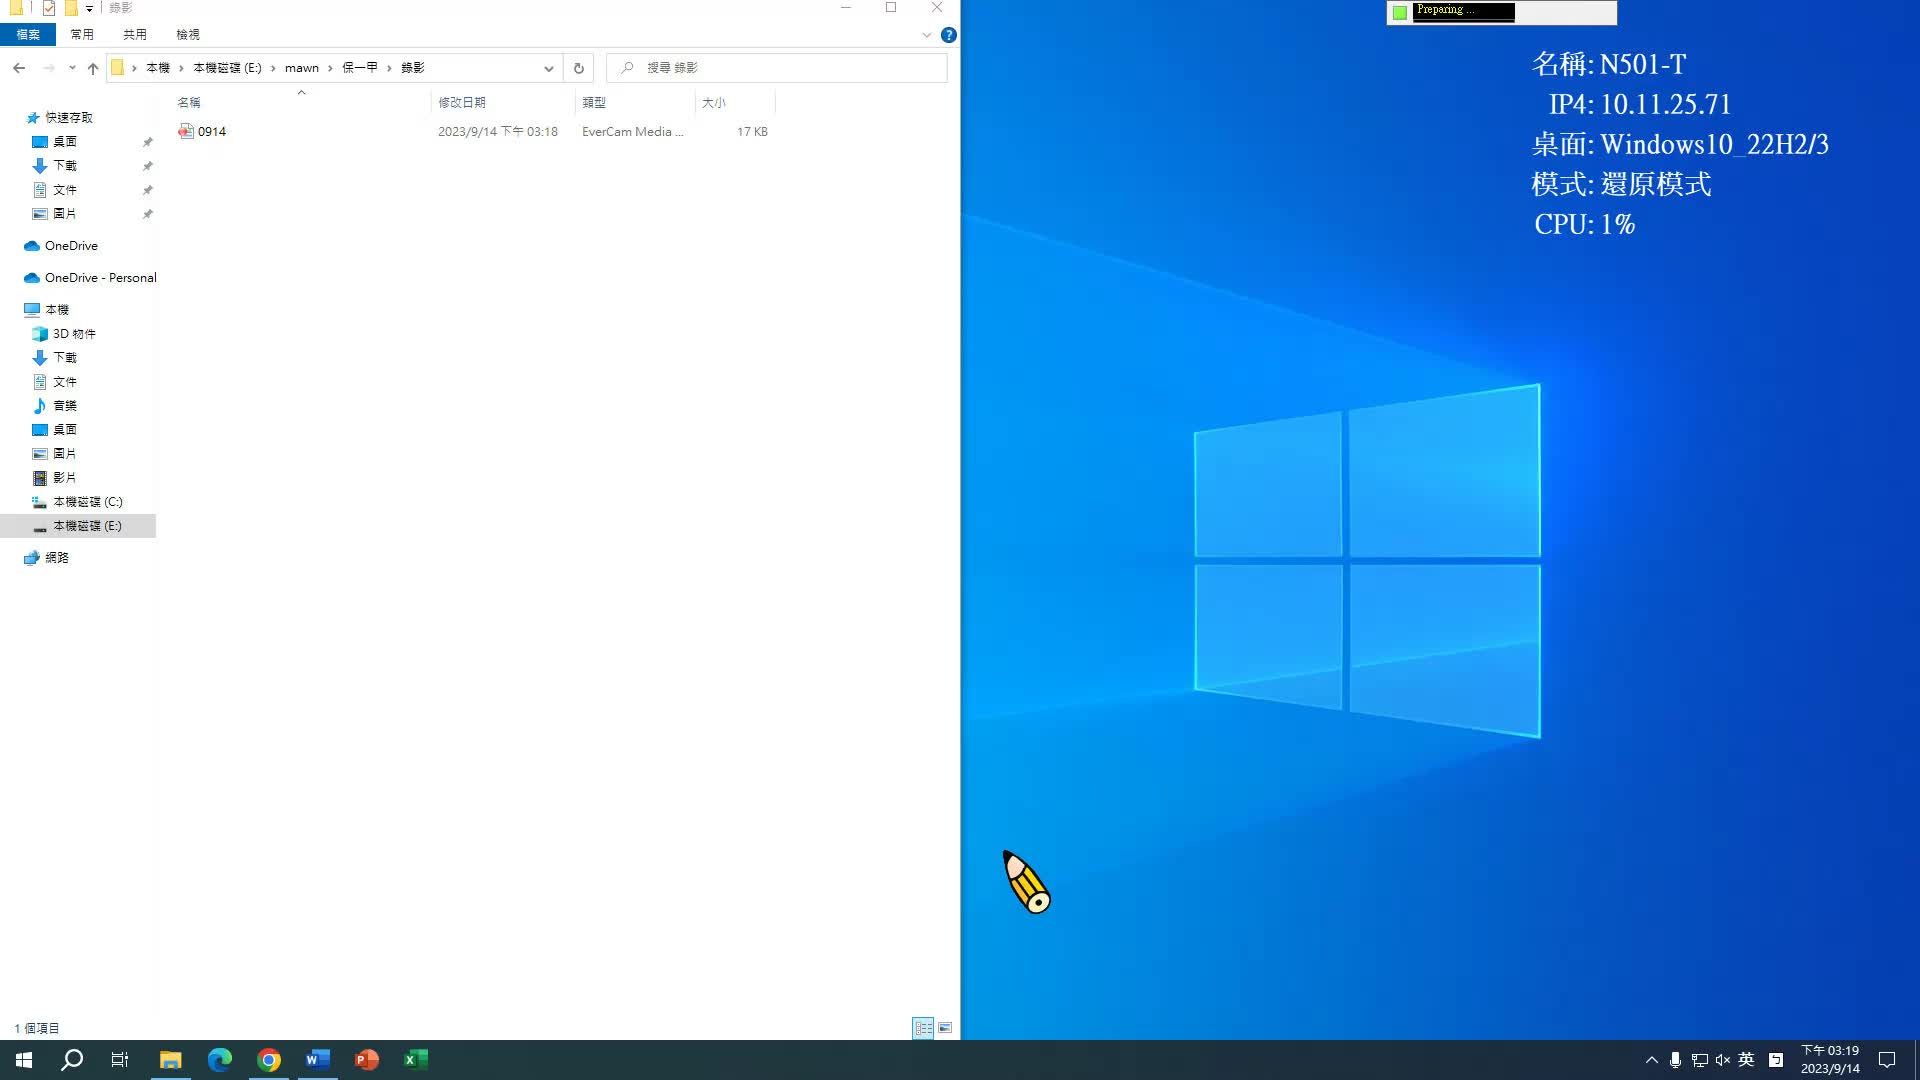Open the 檔案 menu tab
1920x1080 pixels.
pos(28,34)
